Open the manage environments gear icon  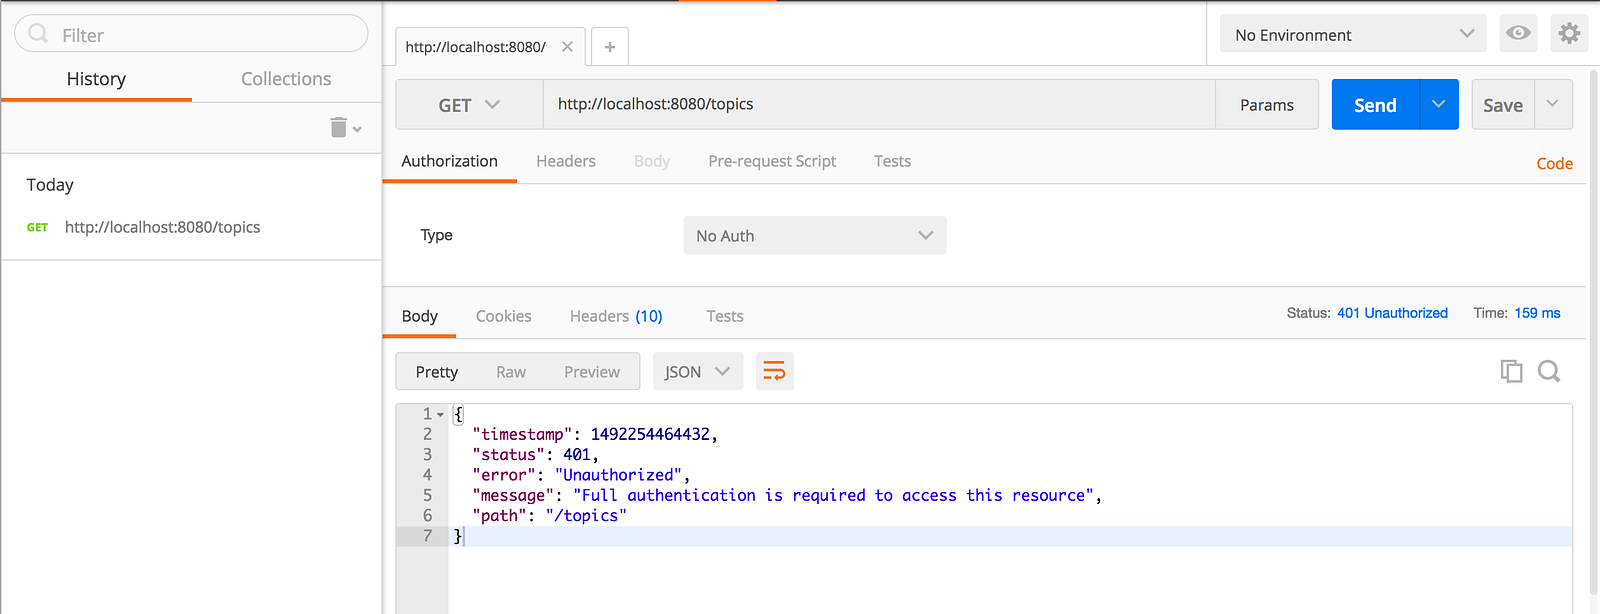[1569, 33]
